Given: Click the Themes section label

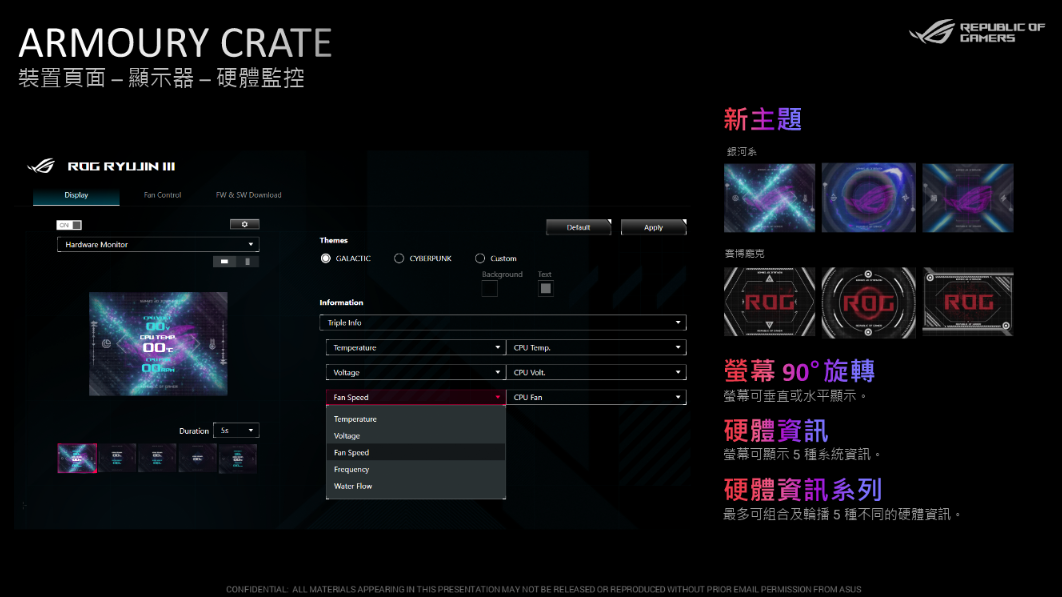Looking at the screenshot, I should pos(334,241).
